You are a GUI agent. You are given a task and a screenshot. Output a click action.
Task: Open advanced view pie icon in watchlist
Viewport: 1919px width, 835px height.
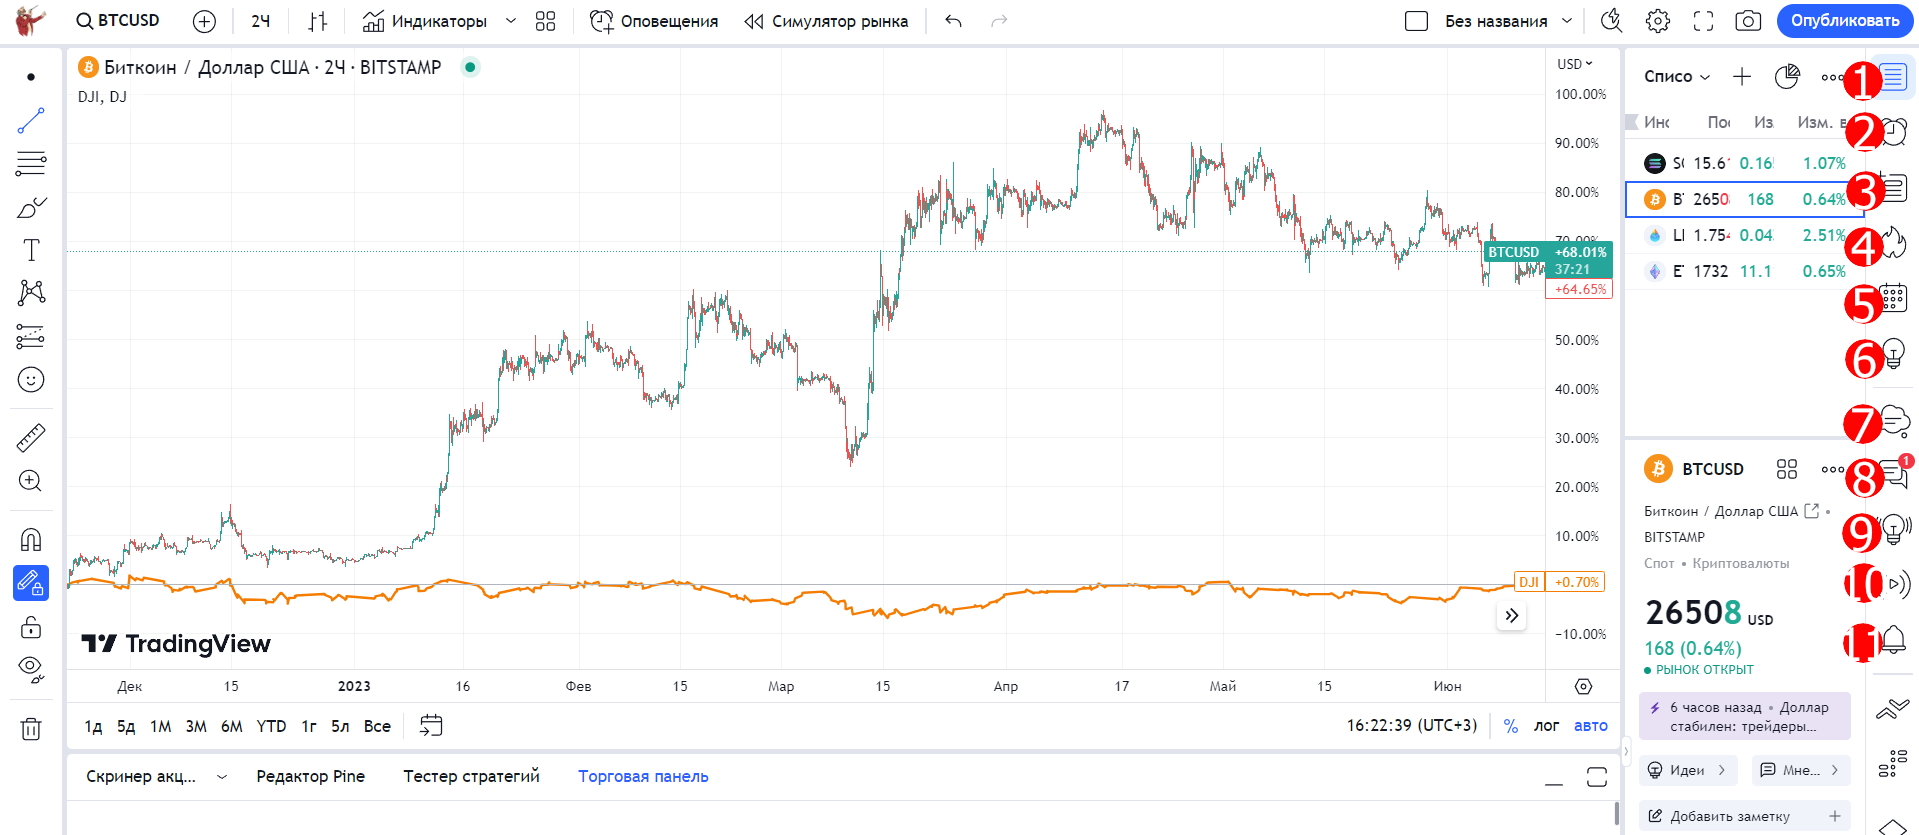tap(1787, 77)
